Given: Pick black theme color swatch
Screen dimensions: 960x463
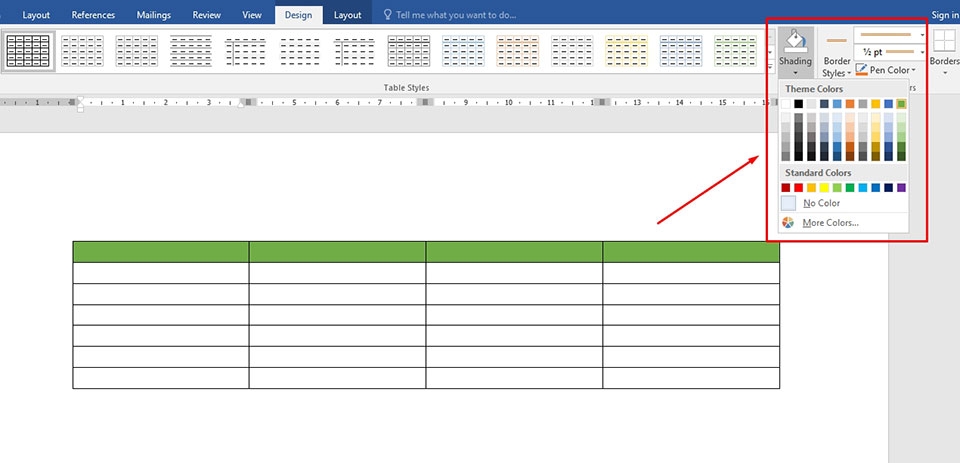Looking at the screenshot, I should [798, 104].
